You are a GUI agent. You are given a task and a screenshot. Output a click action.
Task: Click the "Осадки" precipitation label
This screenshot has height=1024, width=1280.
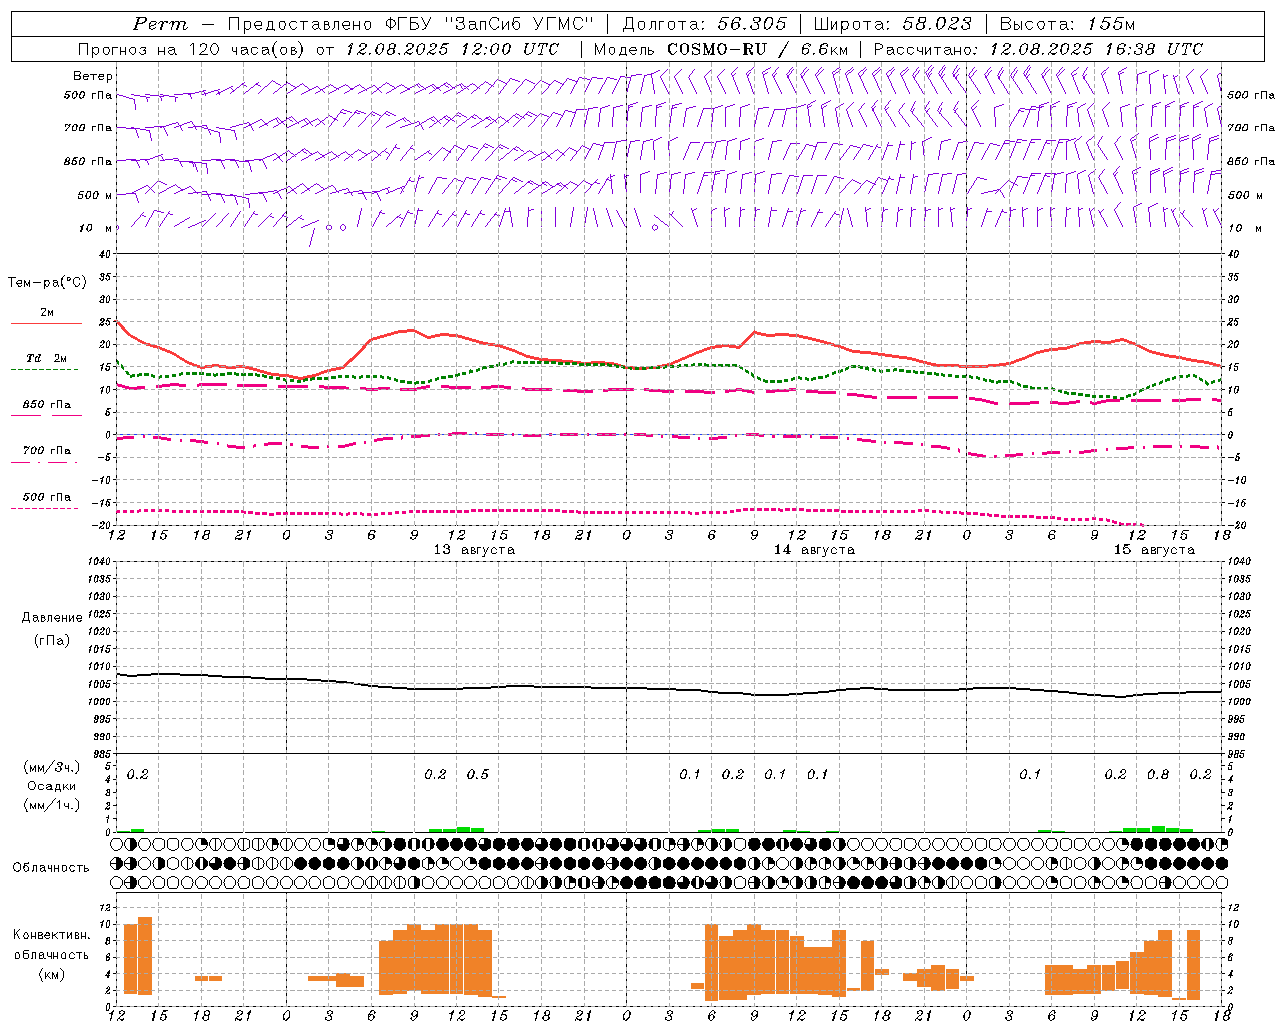52,786
